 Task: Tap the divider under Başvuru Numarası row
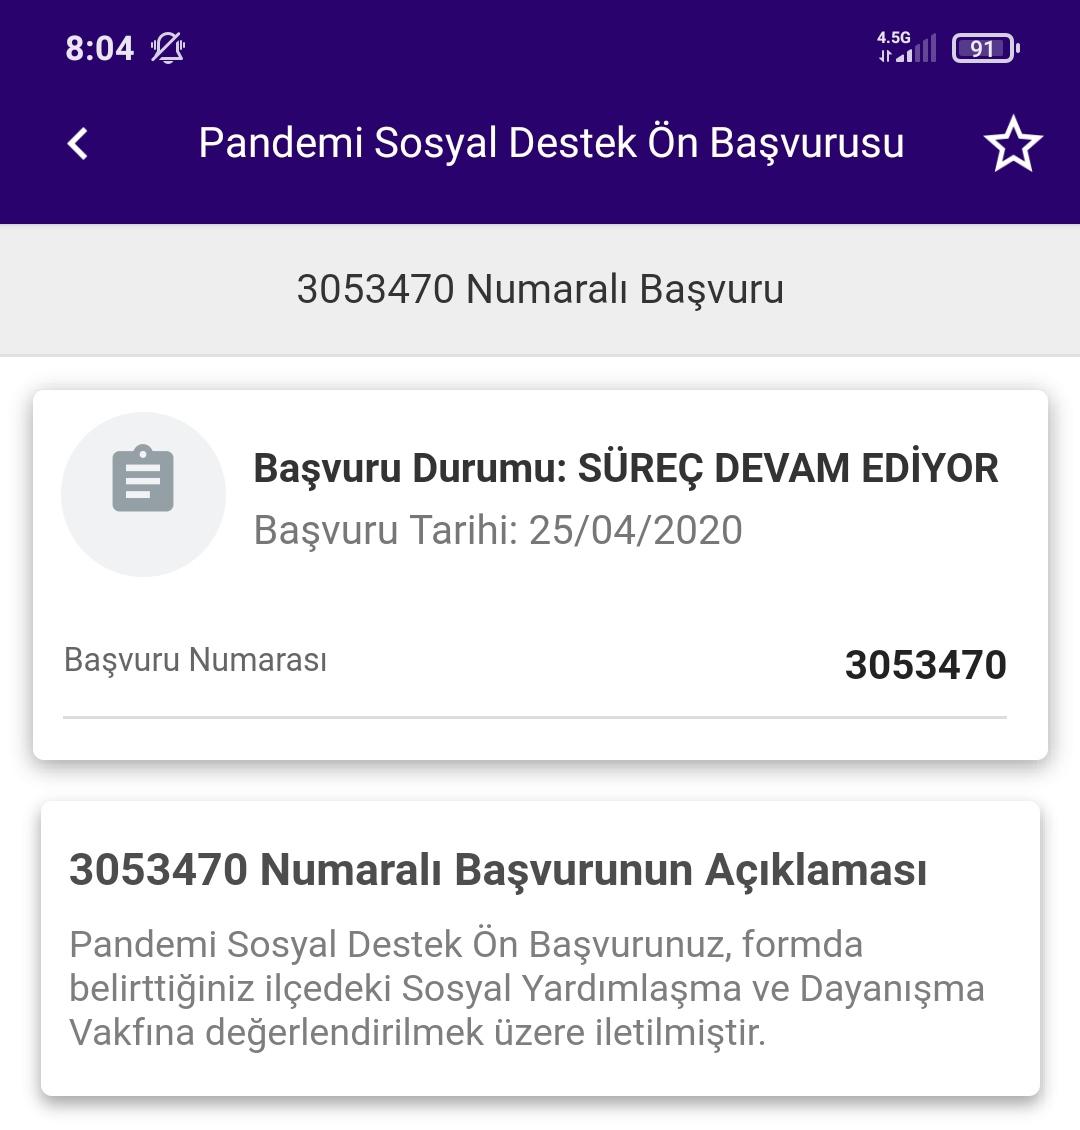tap(535, 717)
